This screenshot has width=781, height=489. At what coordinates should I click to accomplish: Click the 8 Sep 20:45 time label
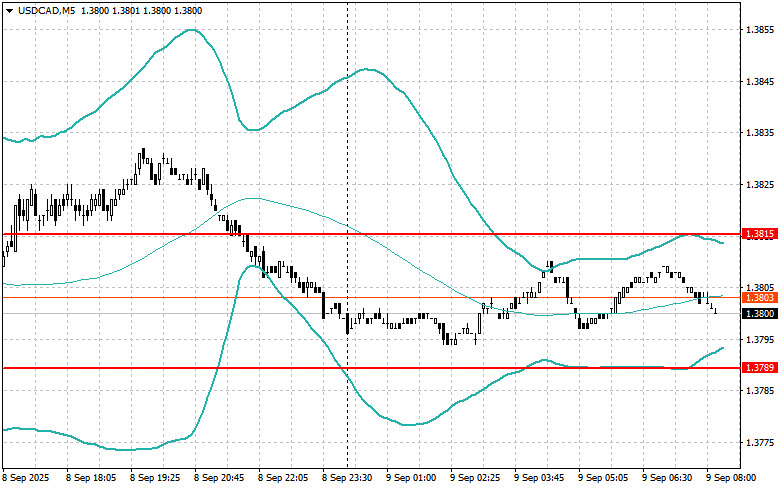219,478
